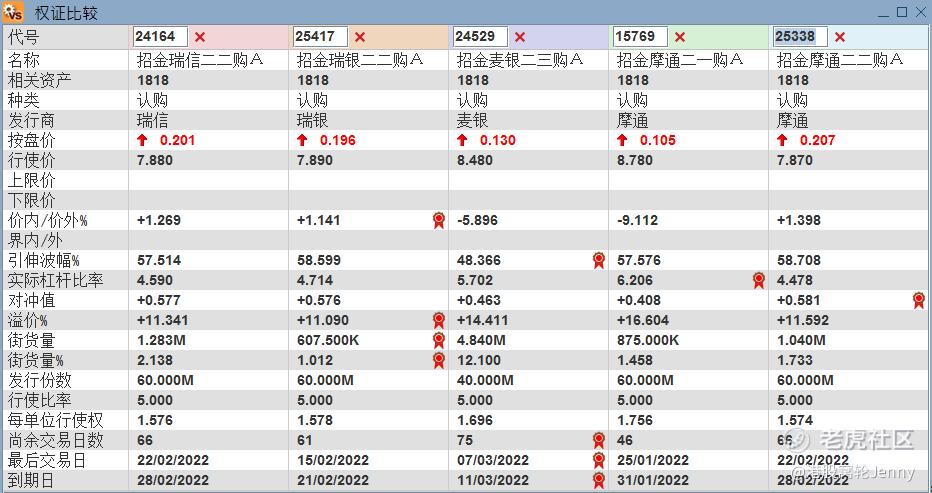The width and height of the screenshot is (932, 493).
Task: Select the 对冲值 row label
Action: click(32, 300)
